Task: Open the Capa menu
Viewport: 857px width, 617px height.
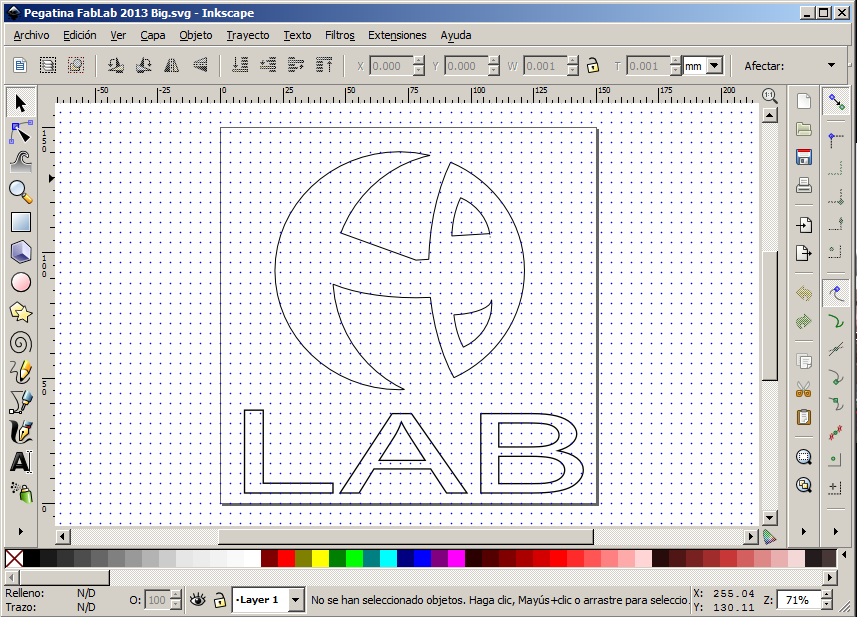Action: (152, 35)
